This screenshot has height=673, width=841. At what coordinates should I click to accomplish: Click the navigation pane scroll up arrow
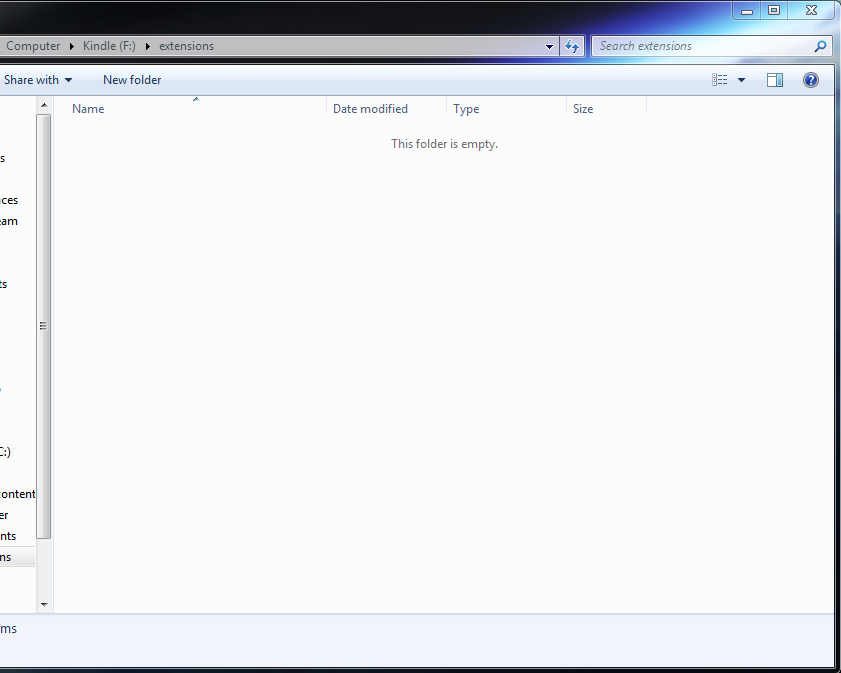(44, 105)
